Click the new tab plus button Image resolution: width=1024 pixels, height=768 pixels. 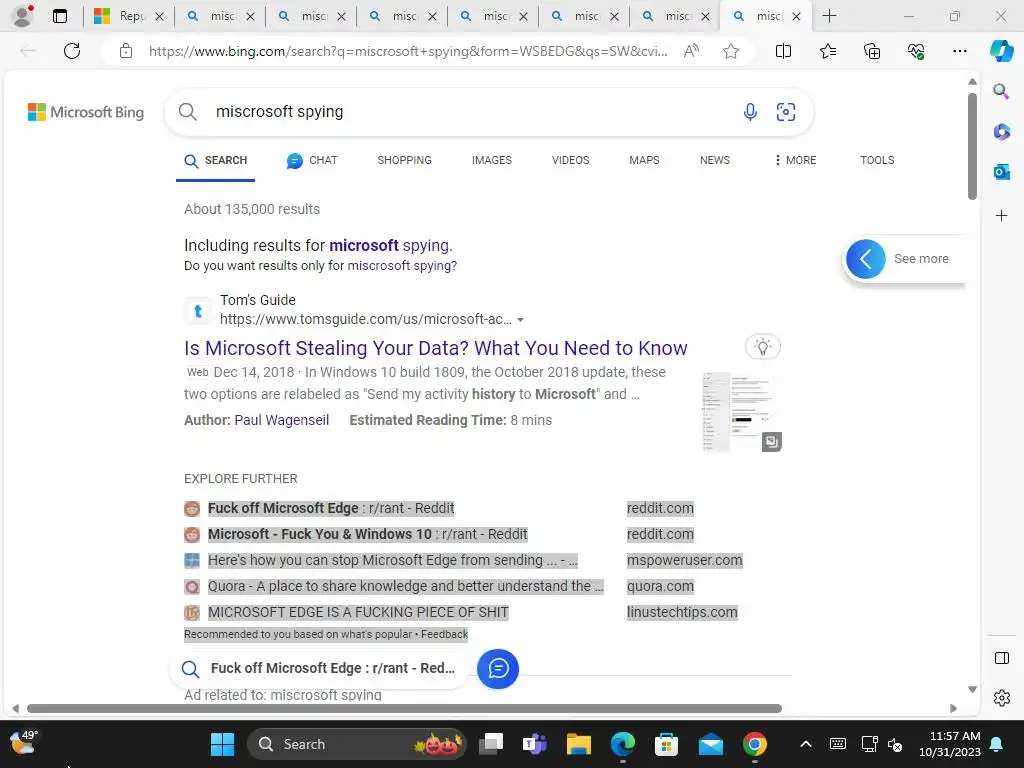coord(829,16)
